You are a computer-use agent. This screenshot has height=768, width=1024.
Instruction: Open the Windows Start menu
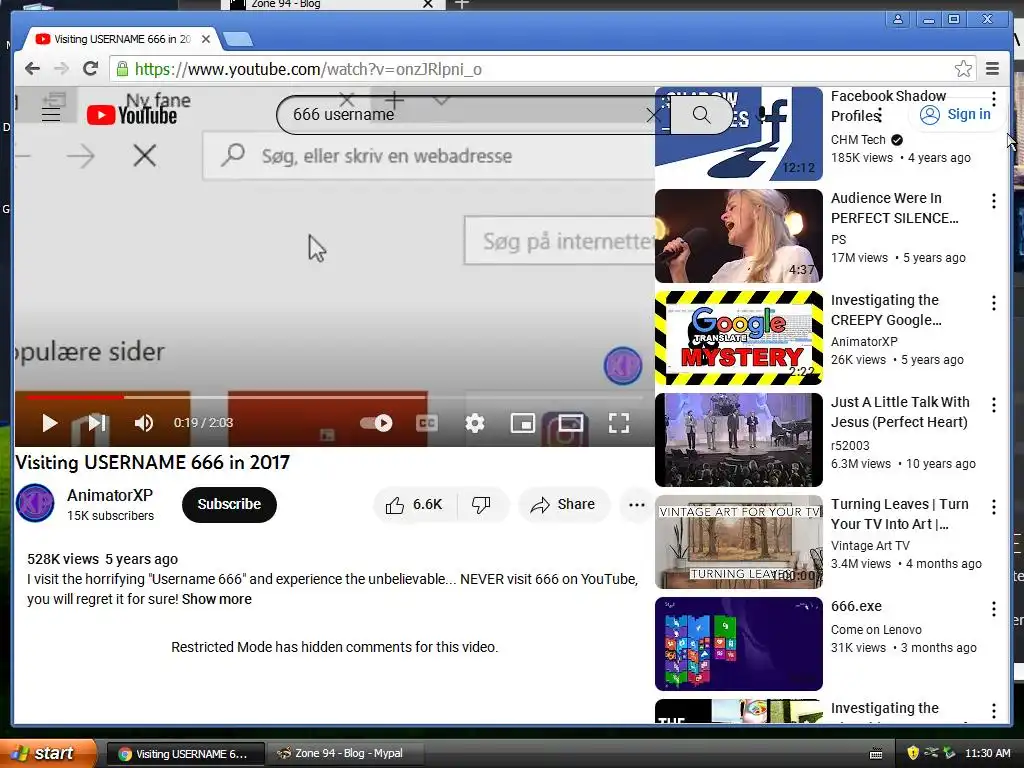pyautogui.click(x=48, y=753)
